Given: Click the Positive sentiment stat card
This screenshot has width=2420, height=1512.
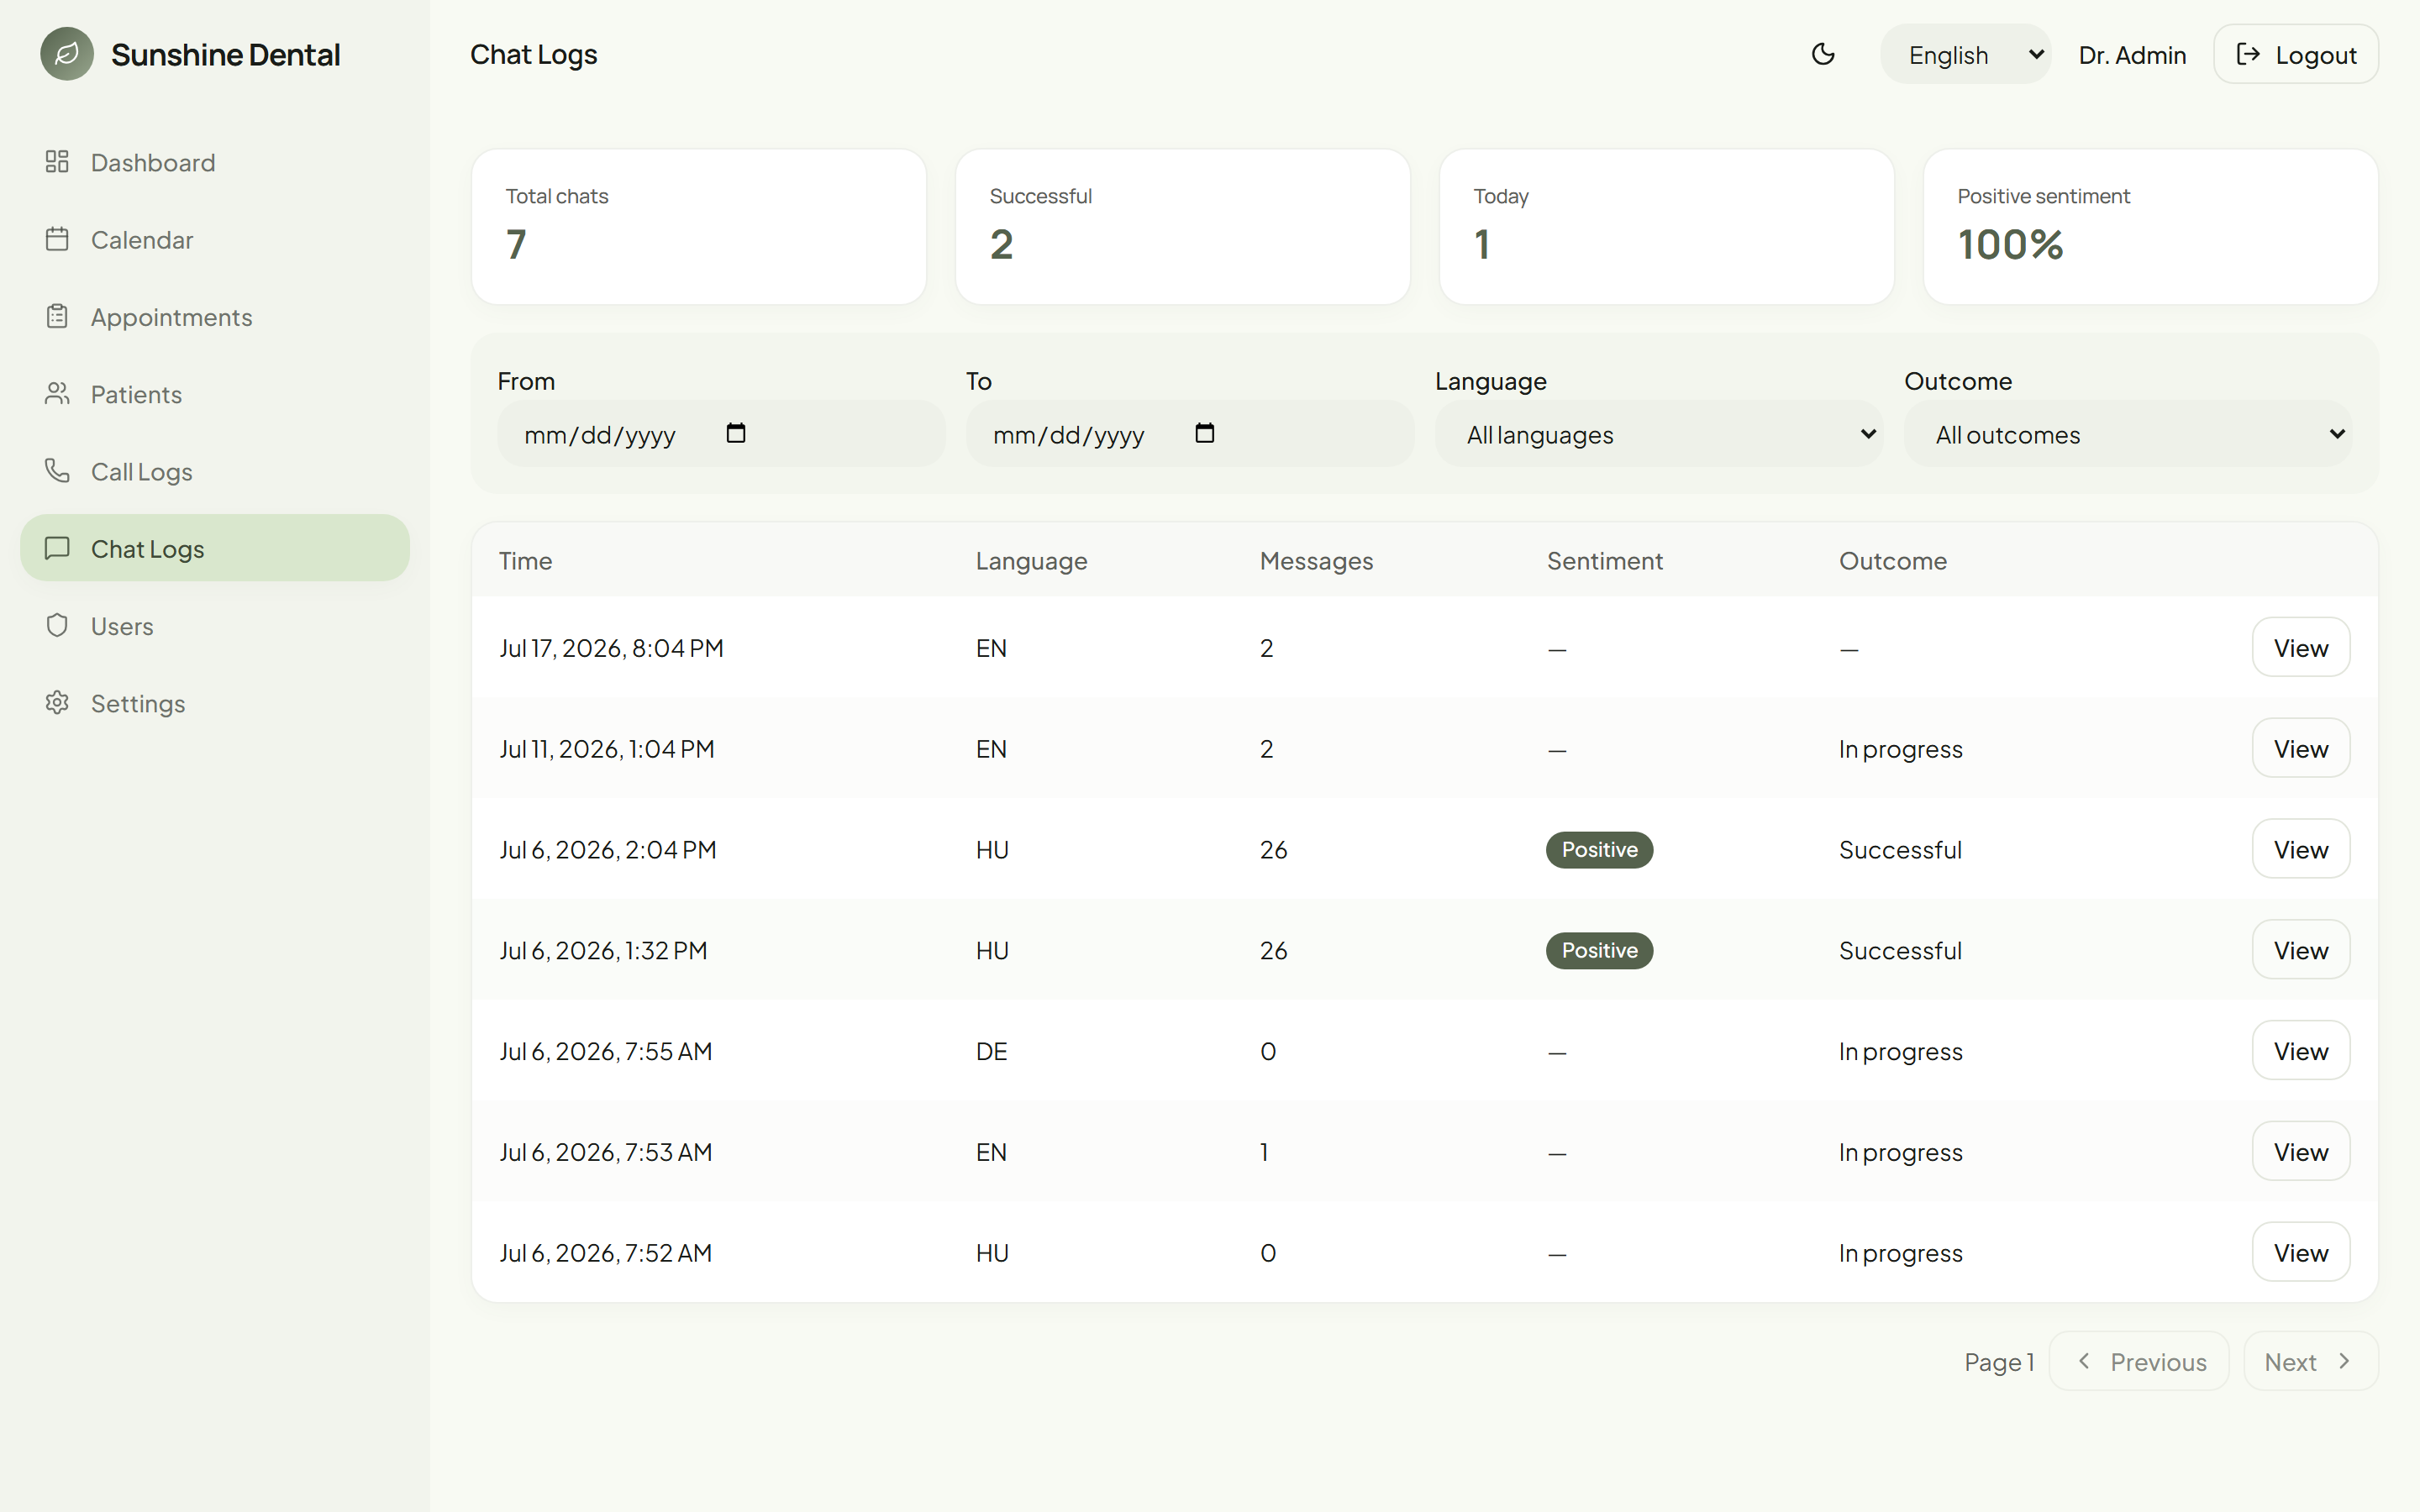Looking at the screenshot, I should [x=2151, y=227].
